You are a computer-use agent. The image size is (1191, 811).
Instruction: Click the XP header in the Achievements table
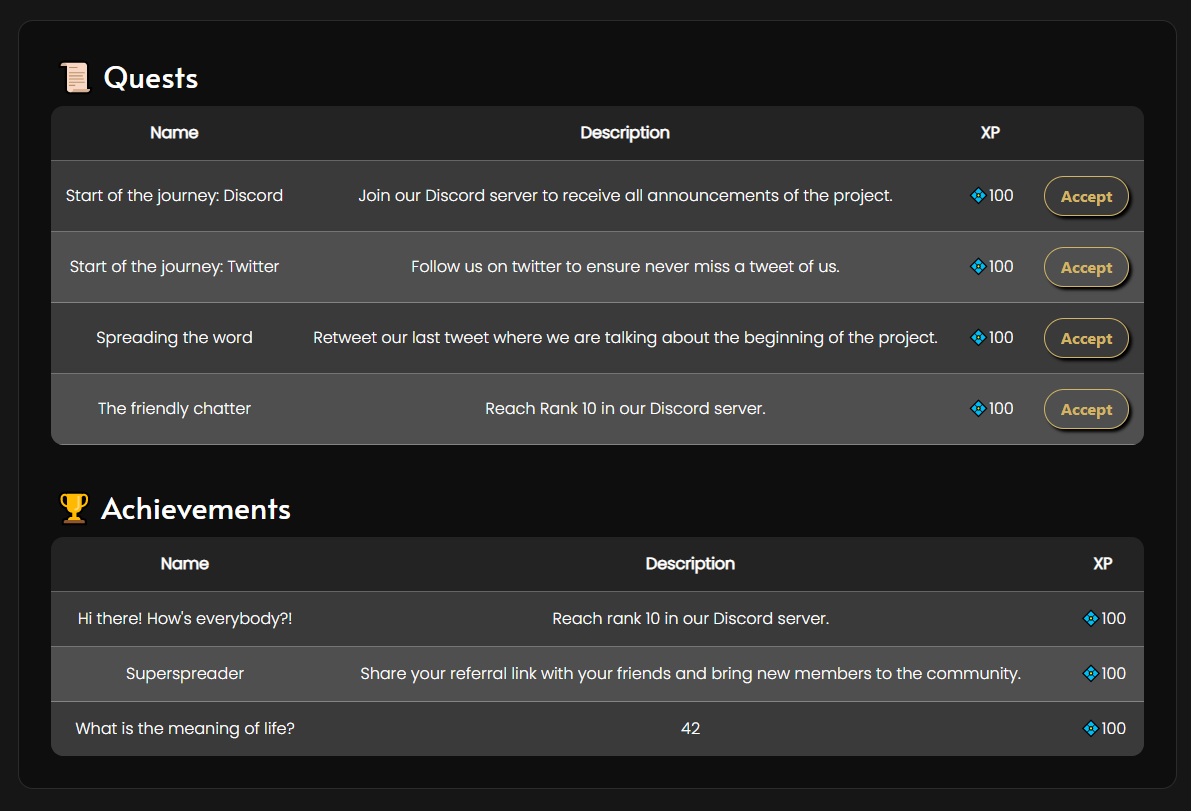pos(1103,563)
